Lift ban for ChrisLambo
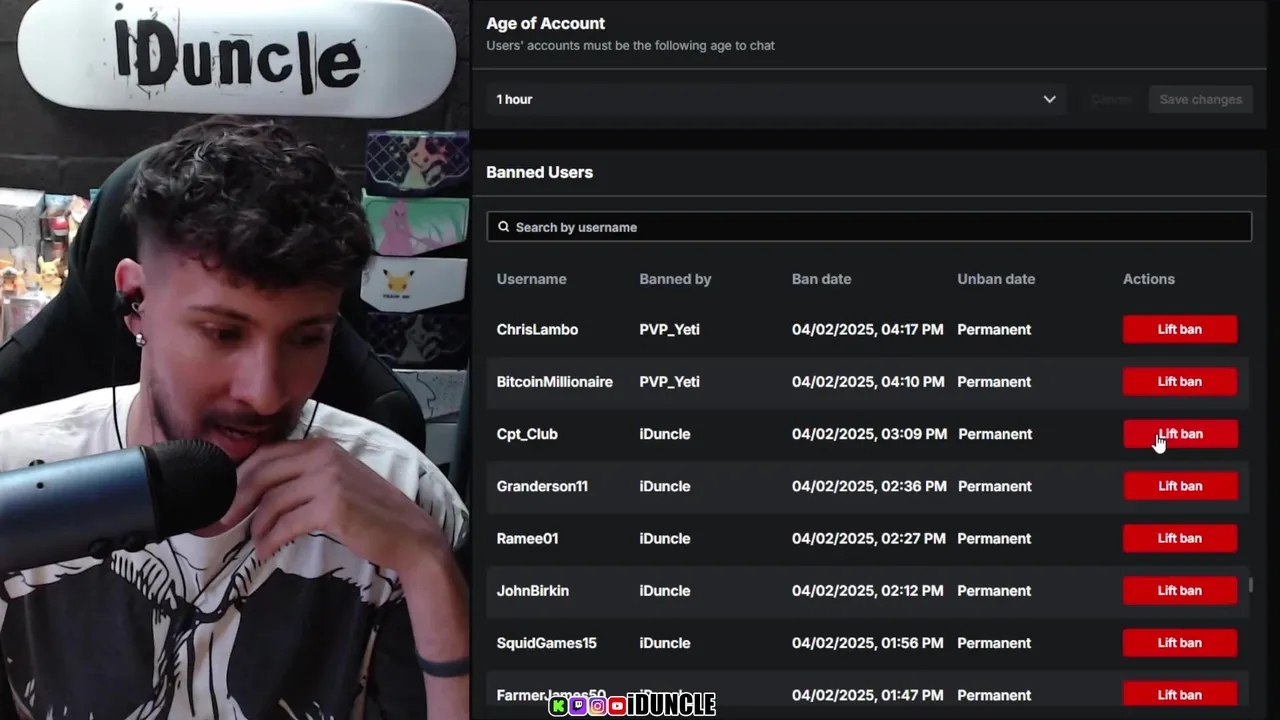This screenshot has width=1280, height=720. pyautogui.click(x=1180, y=329)
